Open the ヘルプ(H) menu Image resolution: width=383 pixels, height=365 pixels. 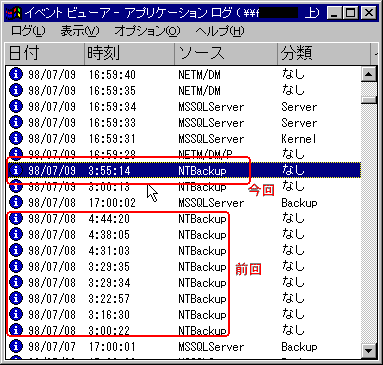(220, 31)
